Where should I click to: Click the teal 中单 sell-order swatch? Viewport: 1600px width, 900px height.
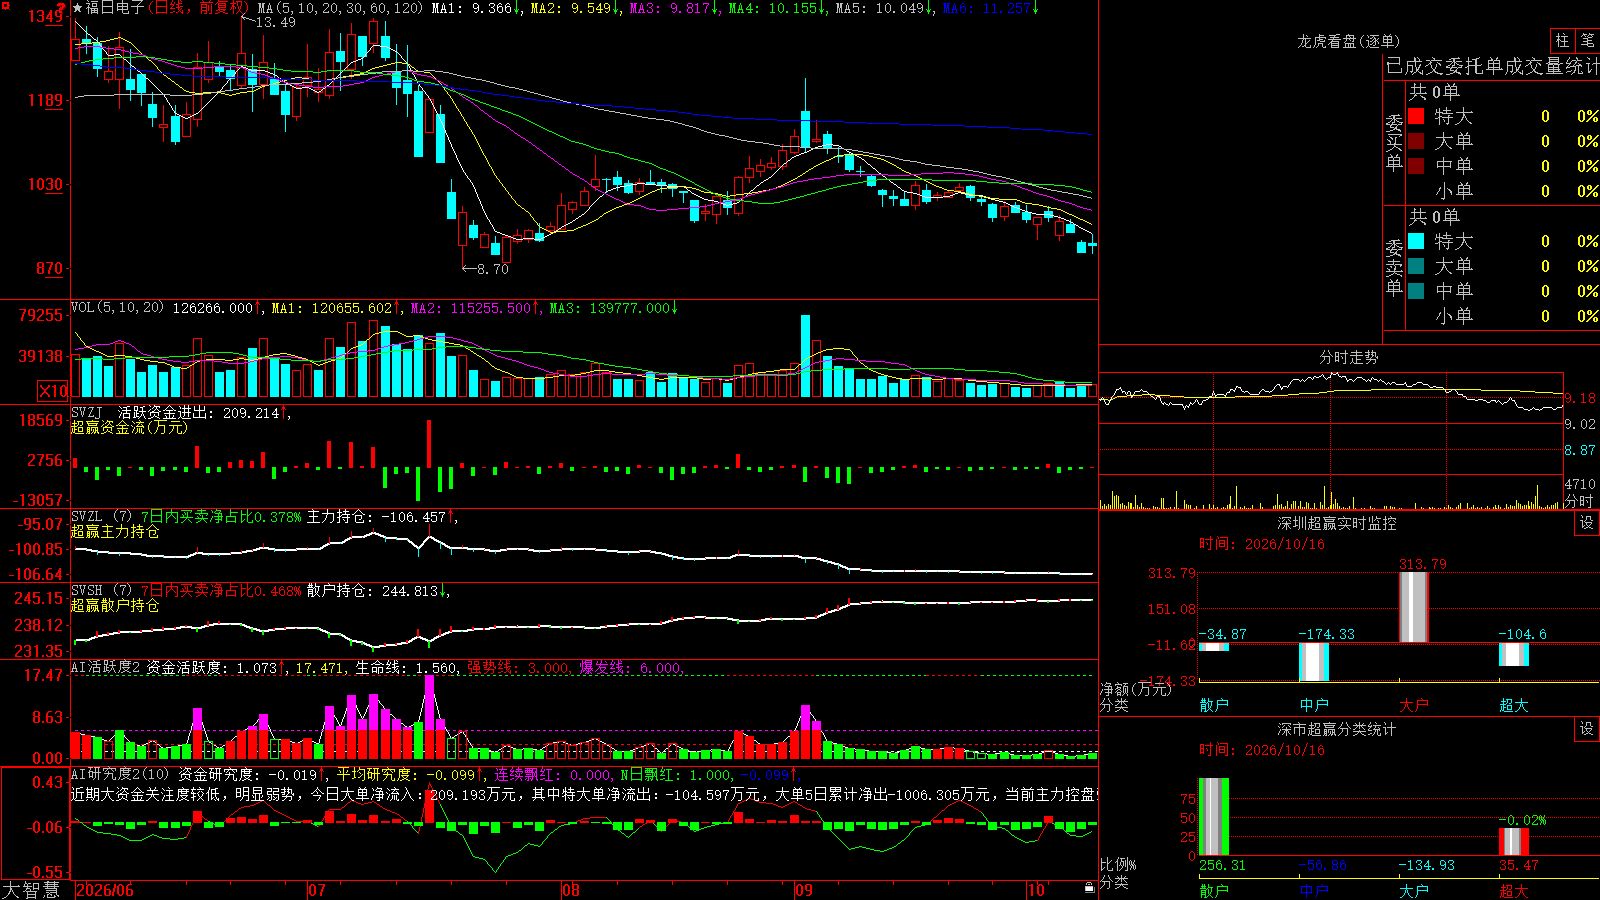pos(1416,291)
